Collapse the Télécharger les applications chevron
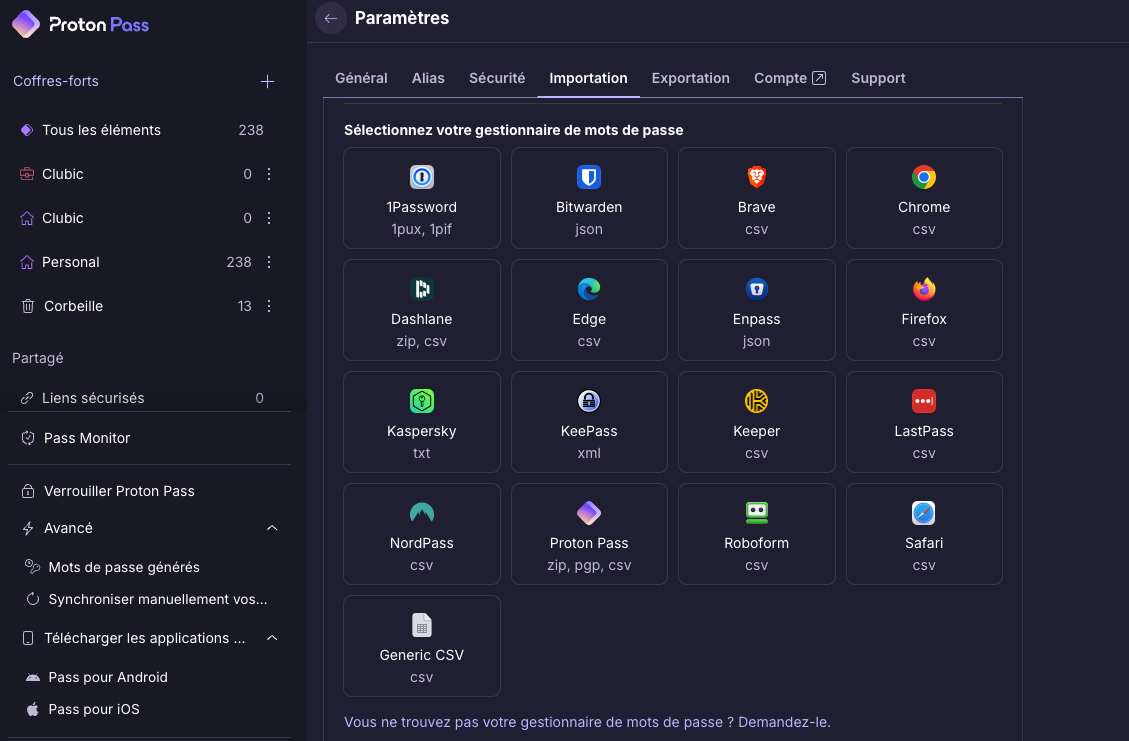The width and height of the screenshot is (1129, 741). pos(272,638)
